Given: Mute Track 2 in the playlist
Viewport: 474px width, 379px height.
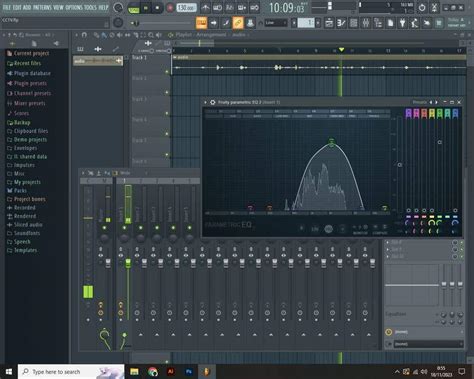Looking at the screenshot, I should tap(167, 92).
